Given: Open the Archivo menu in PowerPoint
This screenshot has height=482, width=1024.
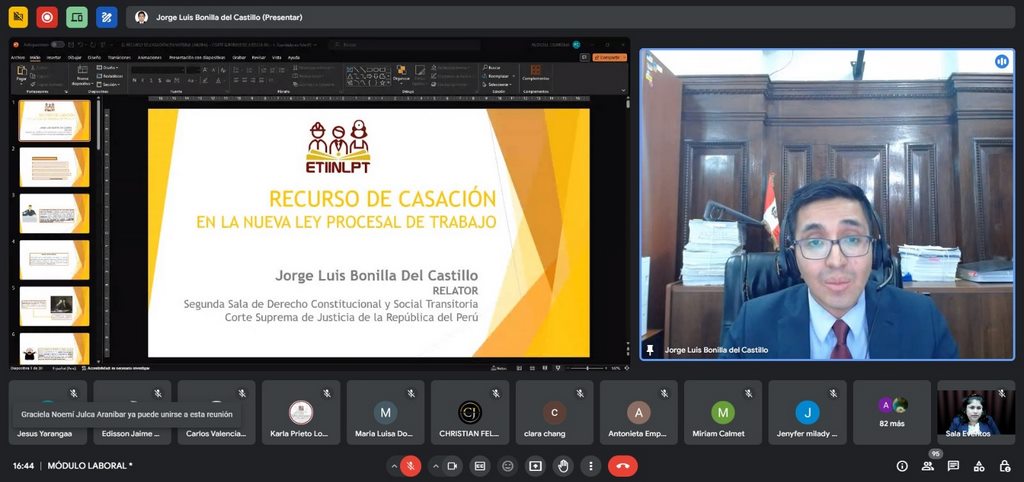Looking at the screenshot, I should [18, 57].
